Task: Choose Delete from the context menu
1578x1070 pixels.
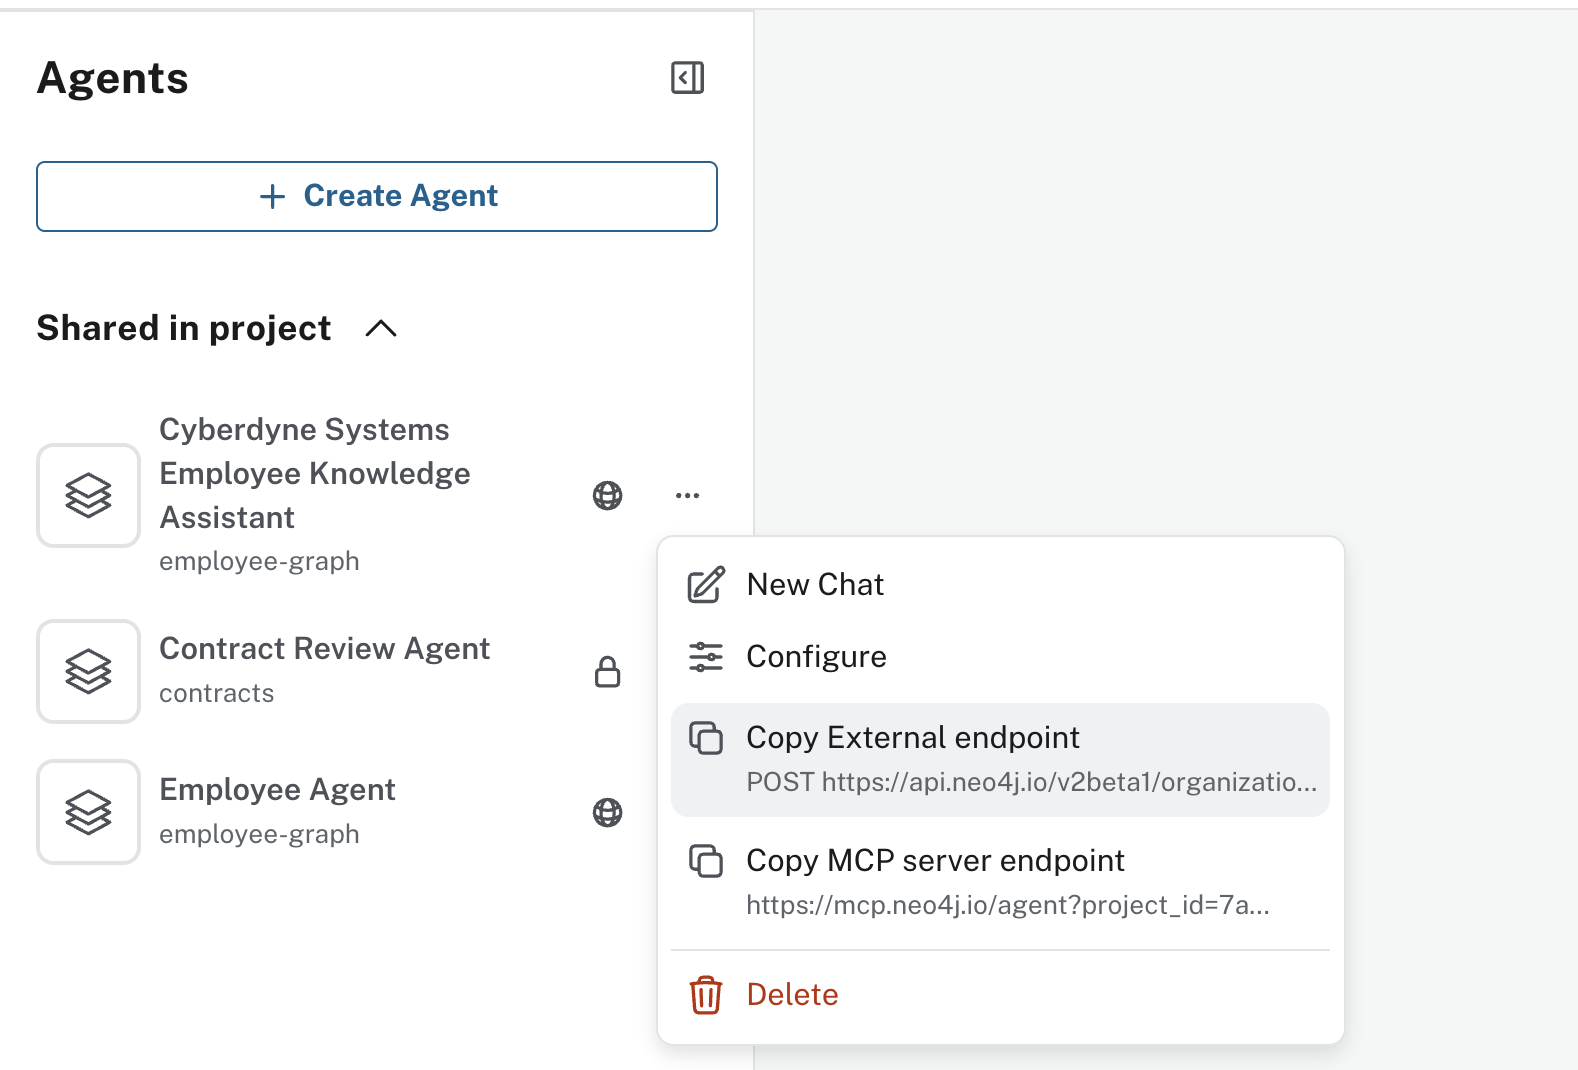Action: point(1000,995)
